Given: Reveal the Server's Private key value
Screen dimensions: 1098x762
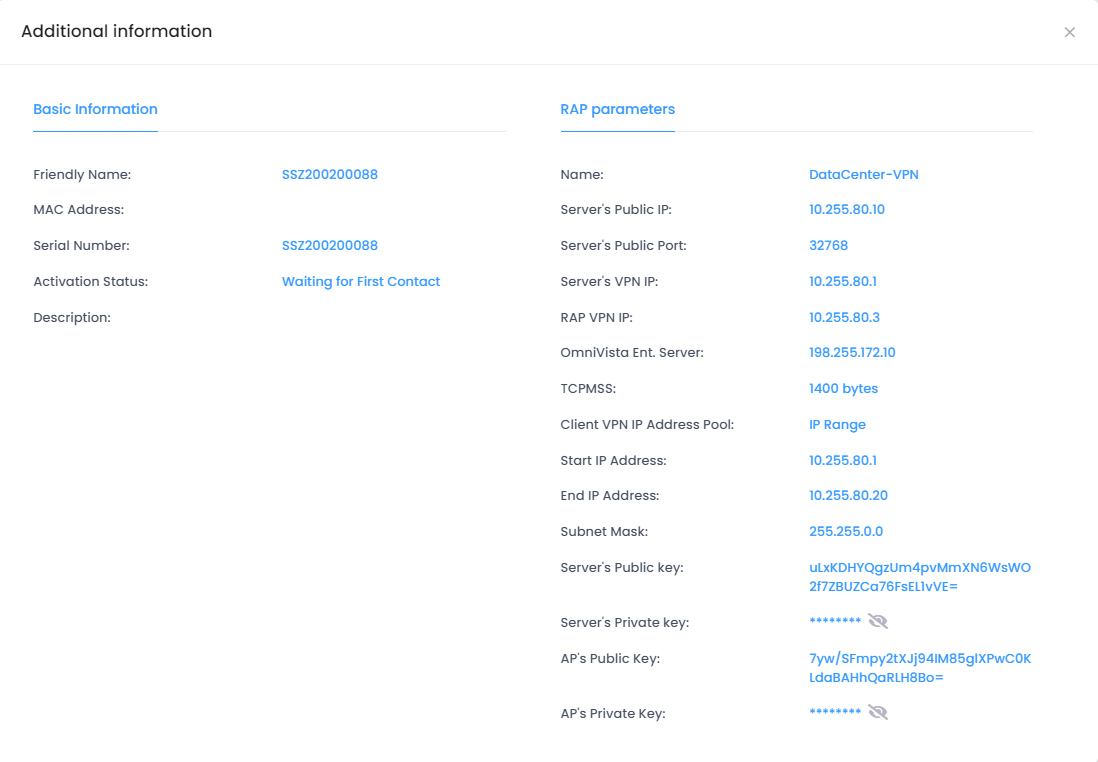Looking at the screenshot, I should click(878, 622).
